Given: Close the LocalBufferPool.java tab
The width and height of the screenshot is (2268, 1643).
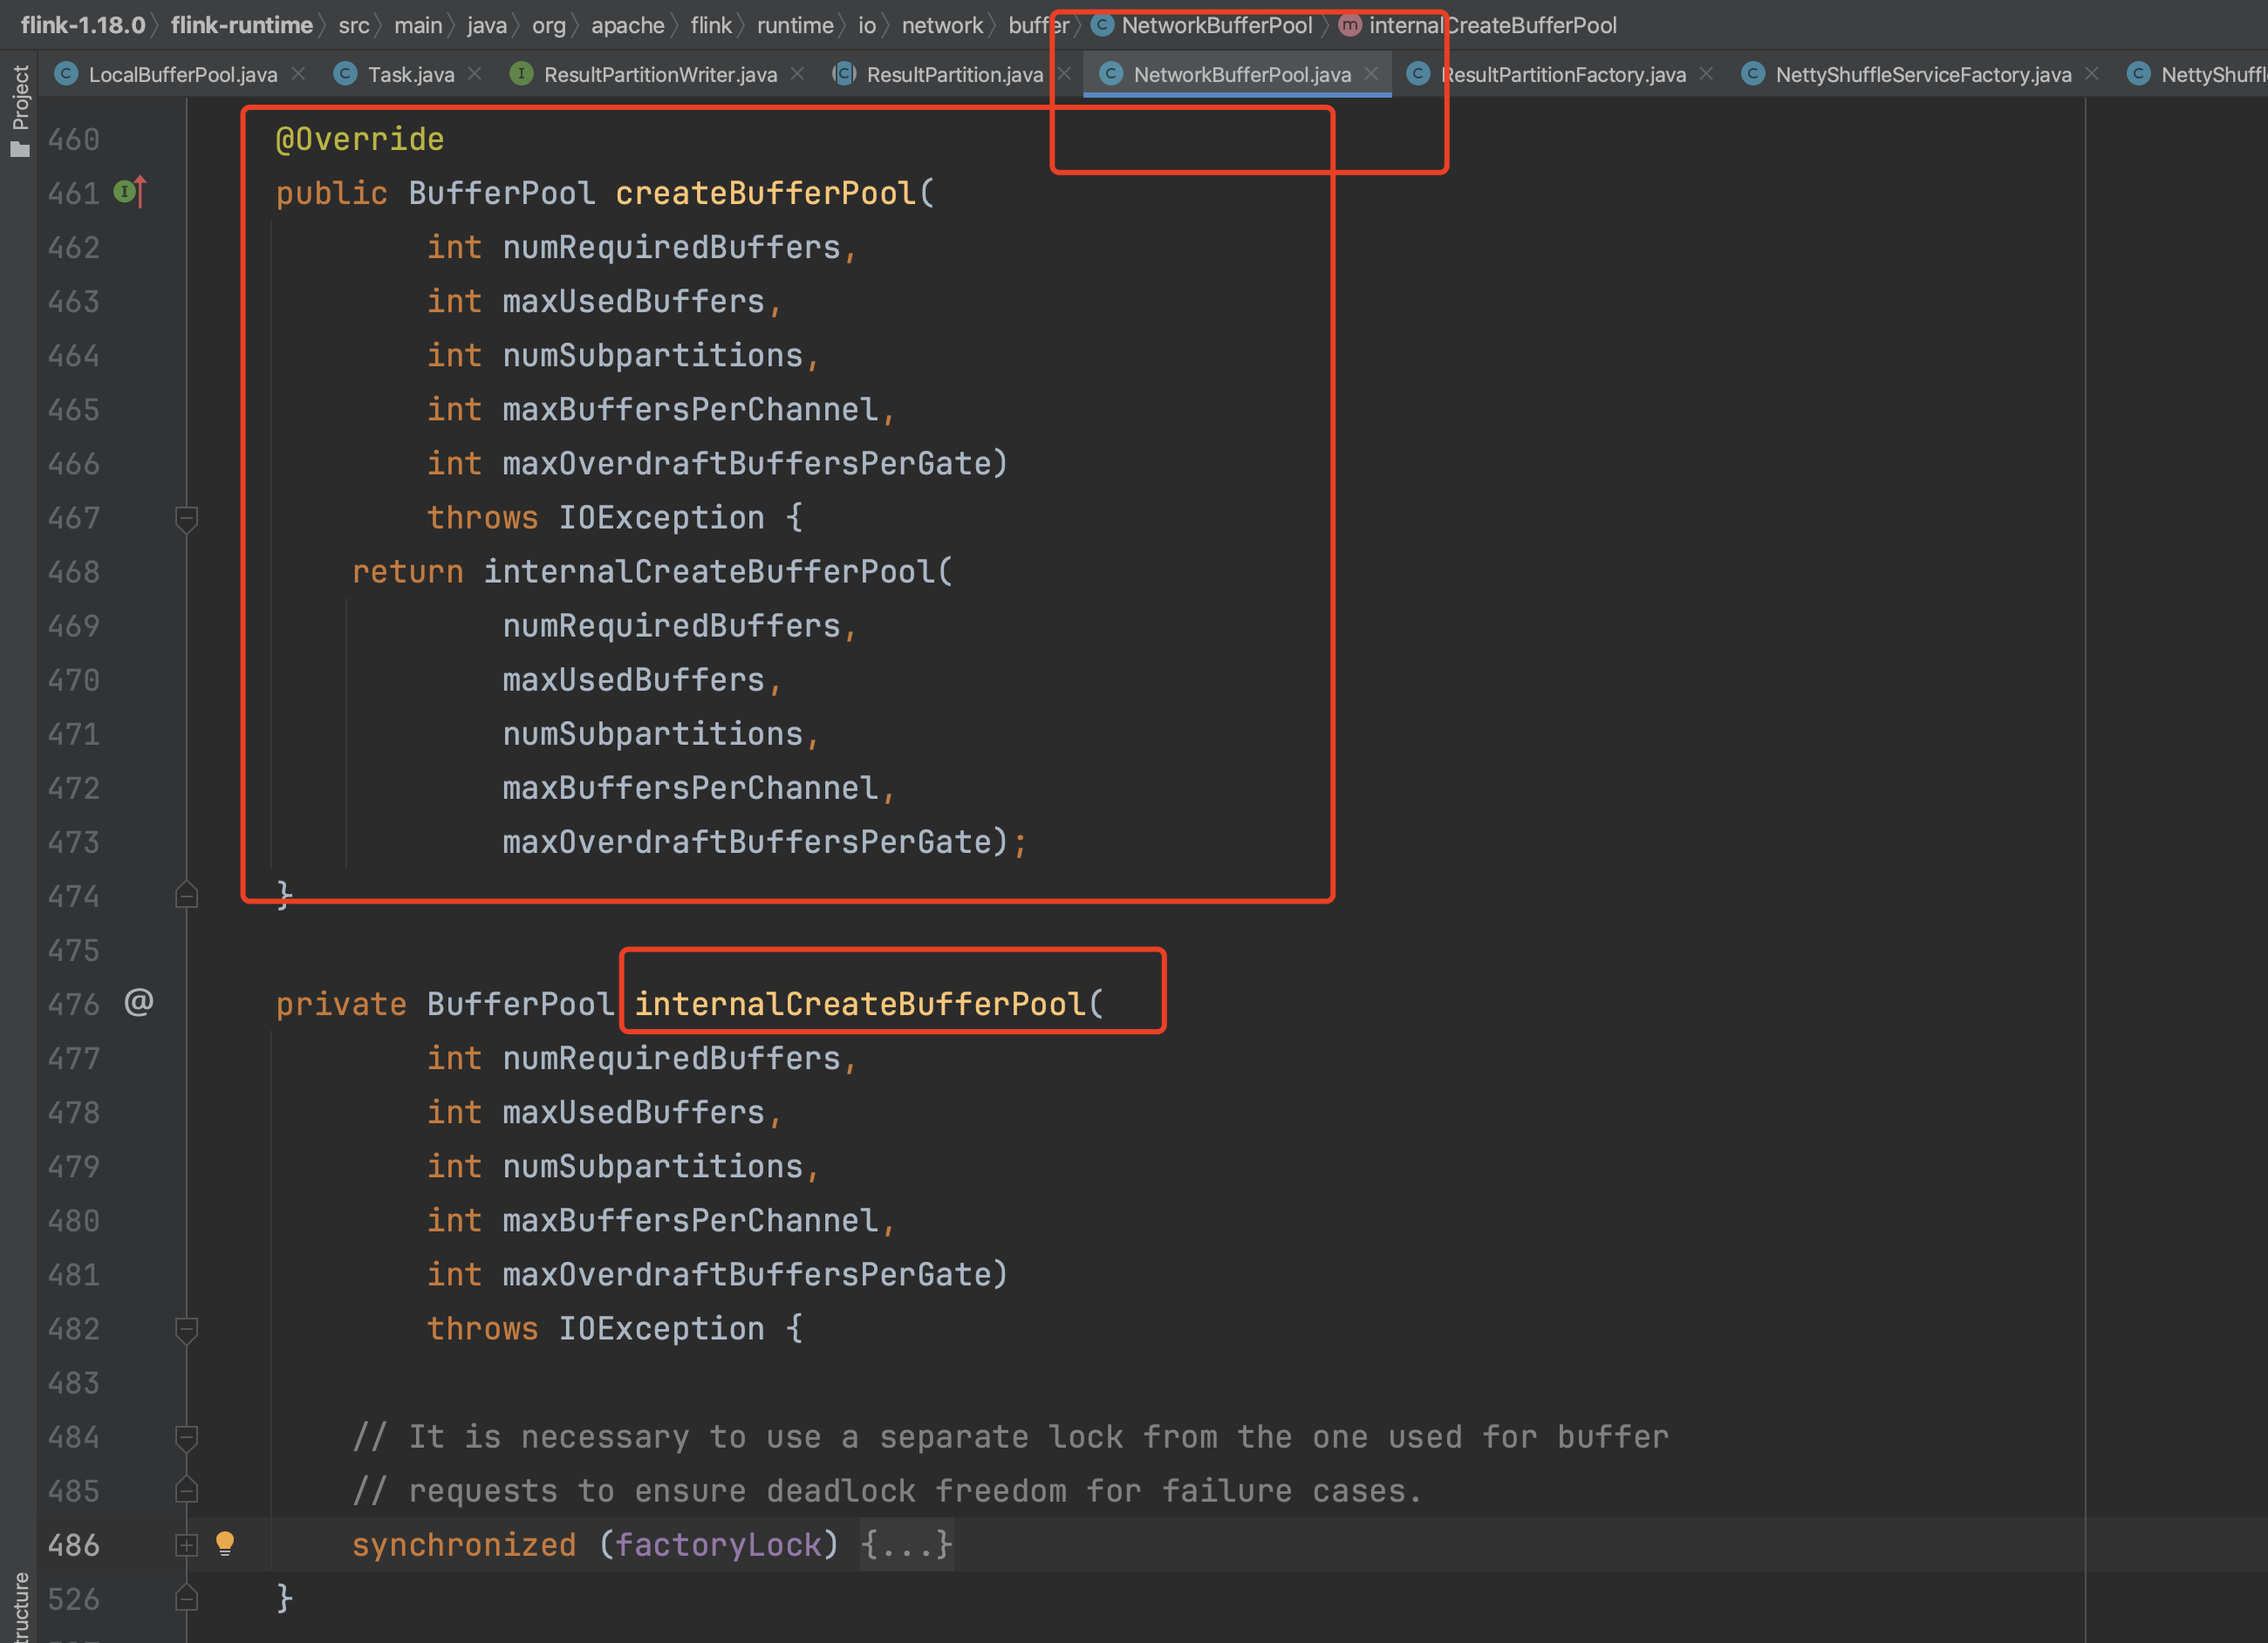Looking at the screenshot, I should coord(298,74).
